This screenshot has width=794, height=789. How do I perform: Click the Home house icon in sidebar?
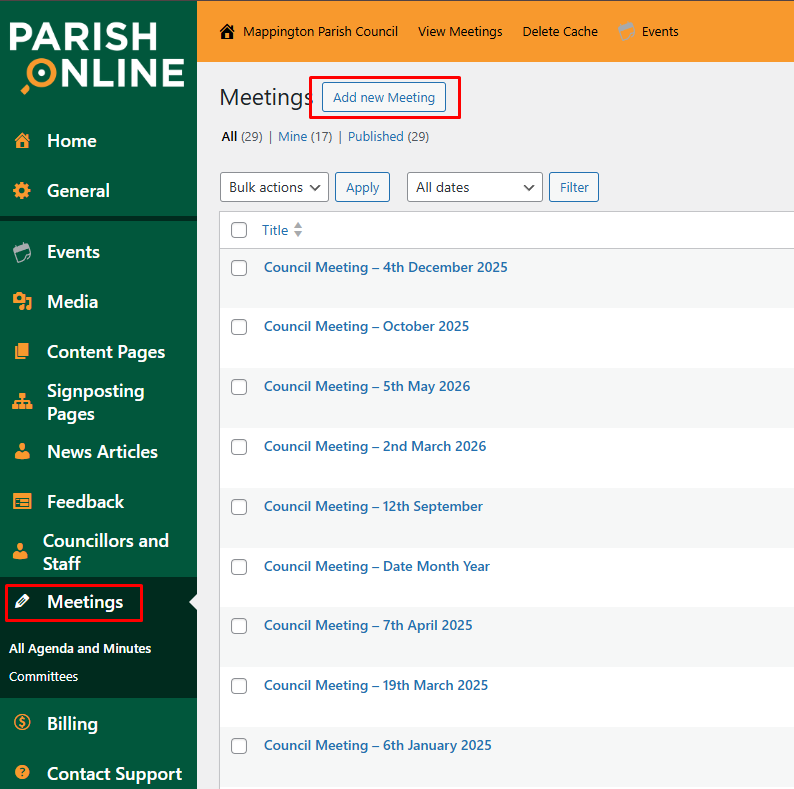pos(22,141)
